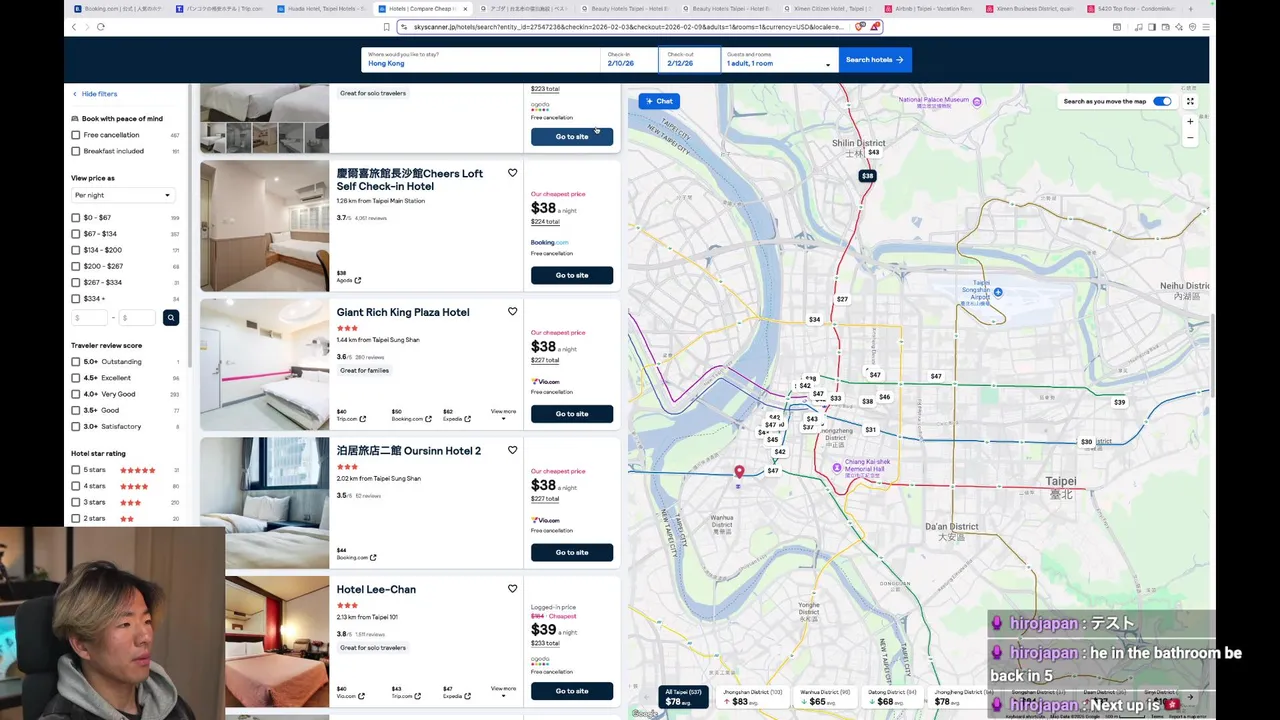Select All Taipei district chip
Image resolution: width=1280 pixels, height=720 pixels.
(684, 697)
